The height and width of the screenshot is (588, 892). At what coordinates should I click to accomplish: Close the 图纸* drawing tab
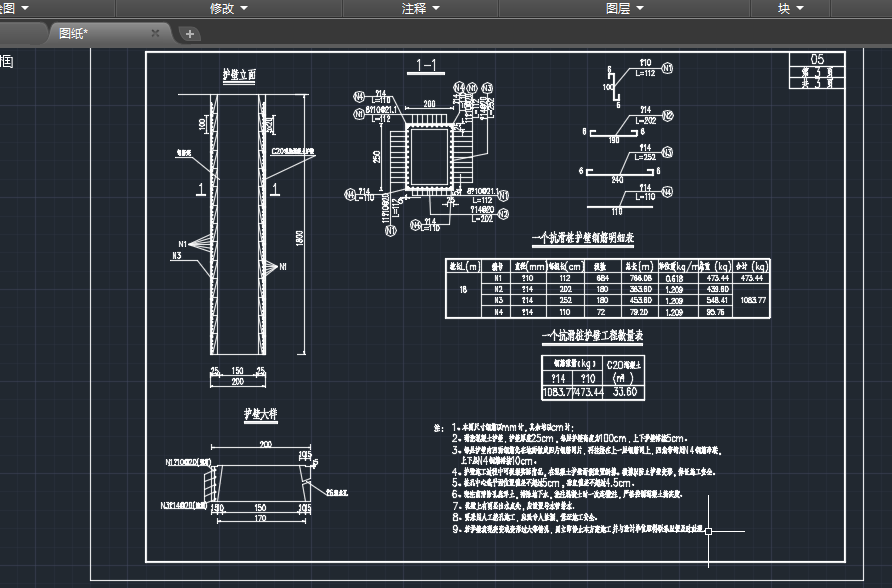pyautogui.click(x=155, y=33)
